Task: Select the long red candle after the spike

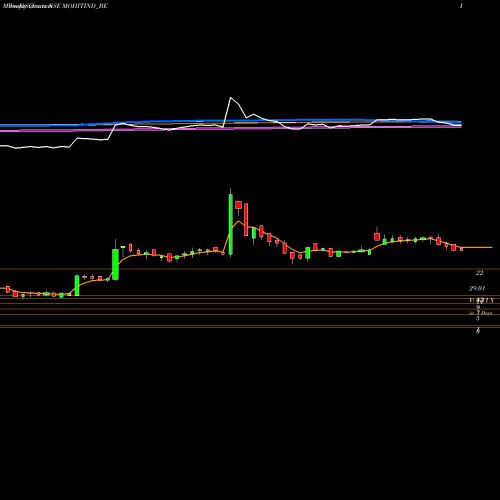Action: [x=246, y=220]
